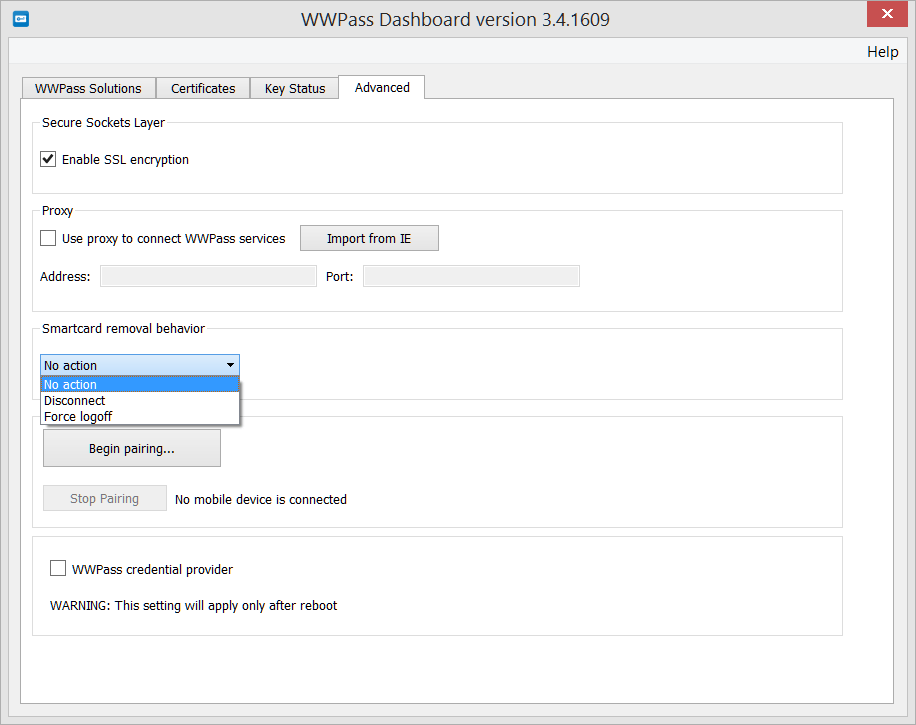
Task: Open the Help link
Action: pyautogui.click(x=881, y=51)
